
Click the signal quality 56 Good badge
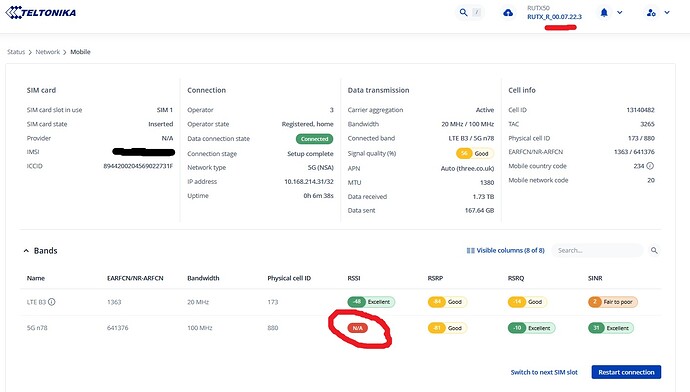475,154
